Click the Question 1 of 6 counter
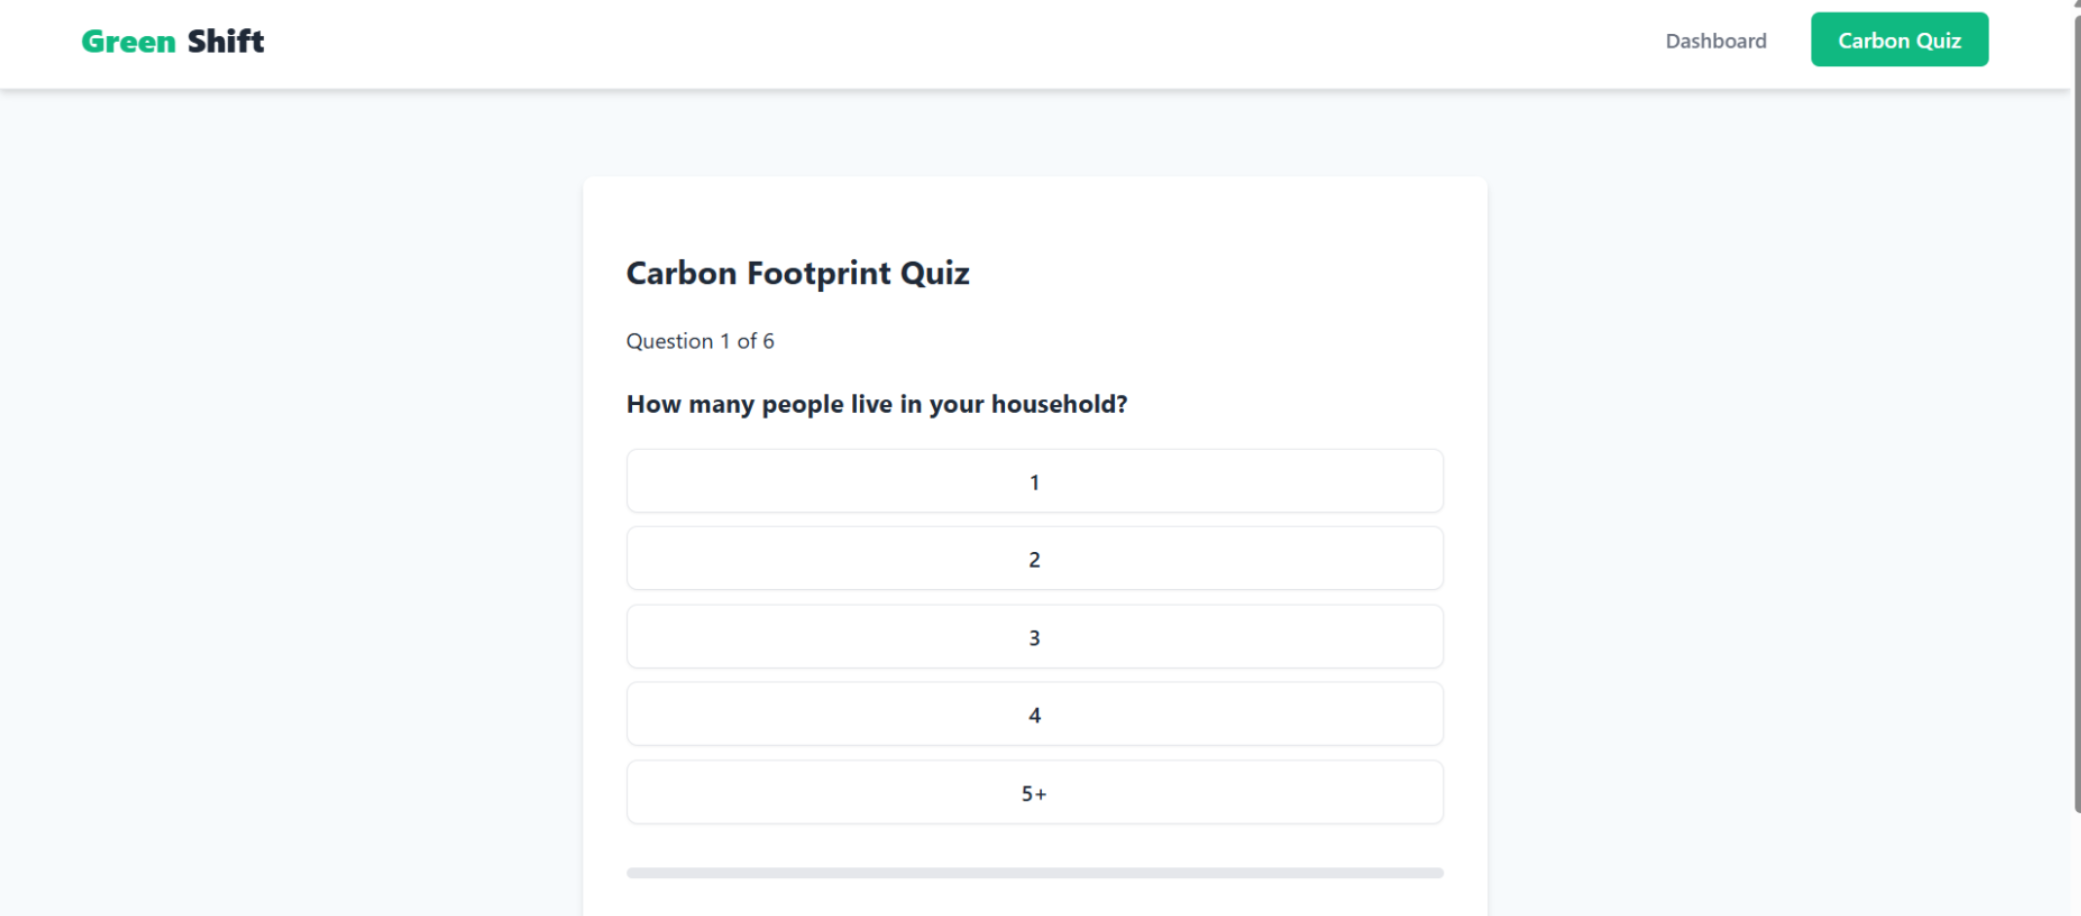The width and height of the screenshot is (2081, 916). tap(700, 341)
